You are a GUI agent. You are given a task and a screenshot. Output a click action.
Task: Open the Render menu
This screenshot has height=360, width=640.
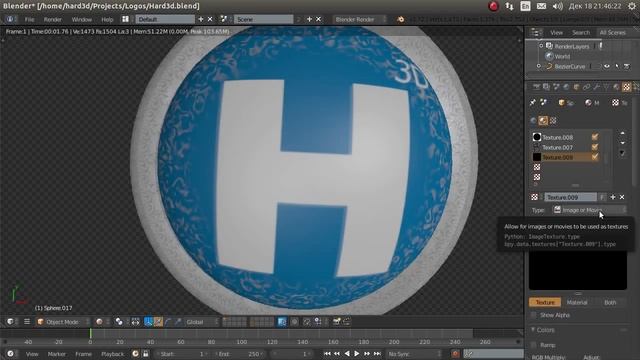[x=53, y=19]
